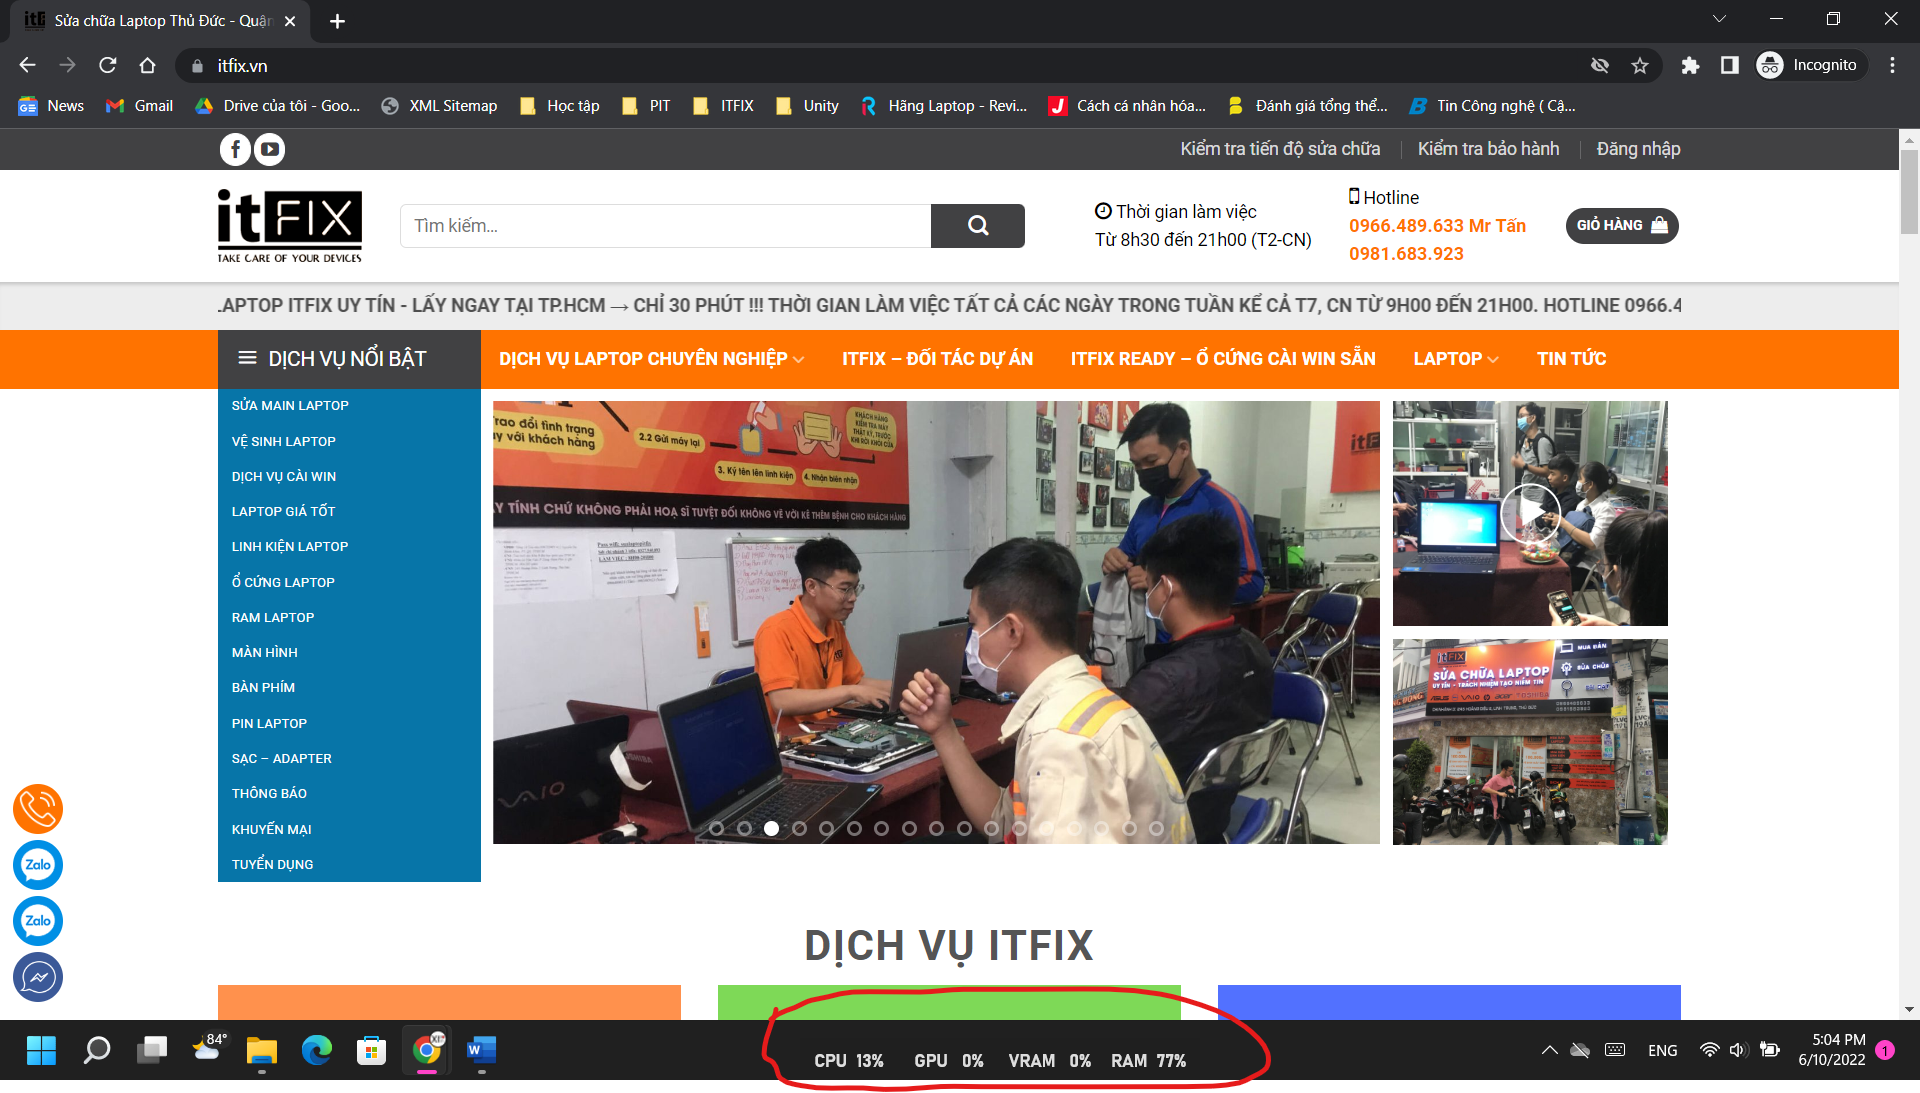The height and width of the screenshot is (1093, 1920).
Task: Click the itfix.vn address bar
Action: tap(880, 65)
